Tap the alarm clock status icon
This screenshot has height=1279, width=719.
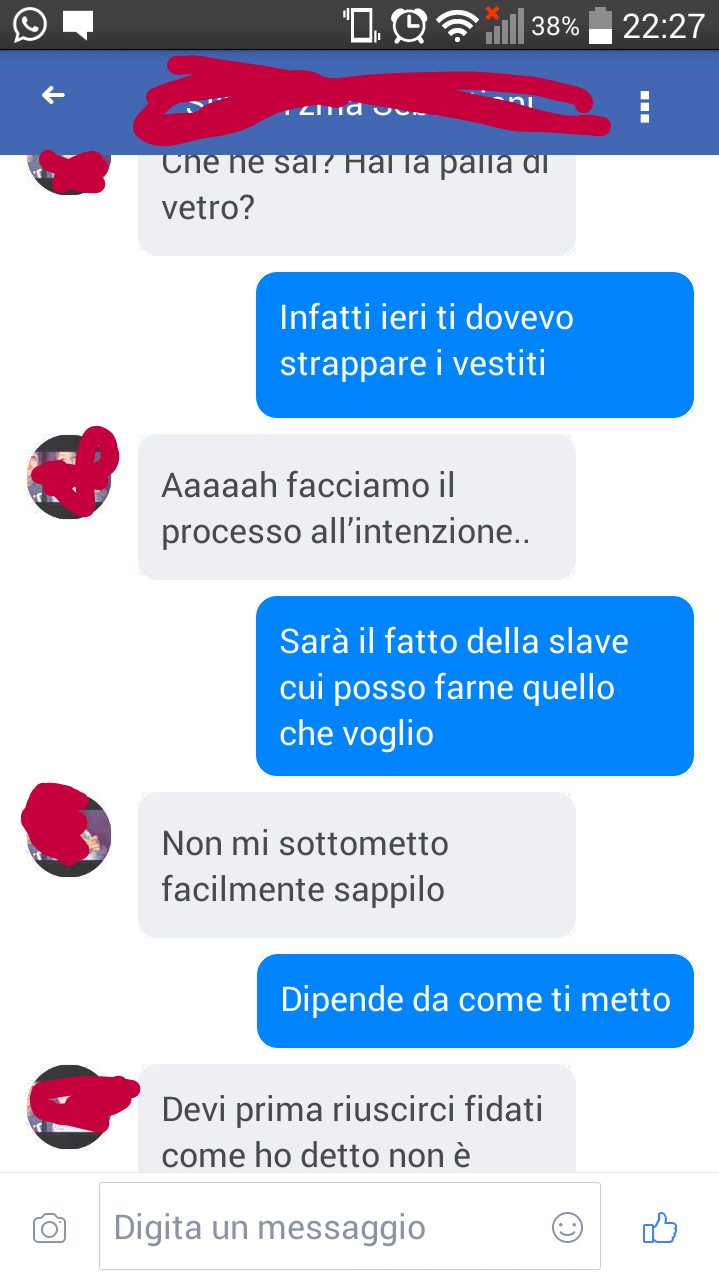[409, 25]
